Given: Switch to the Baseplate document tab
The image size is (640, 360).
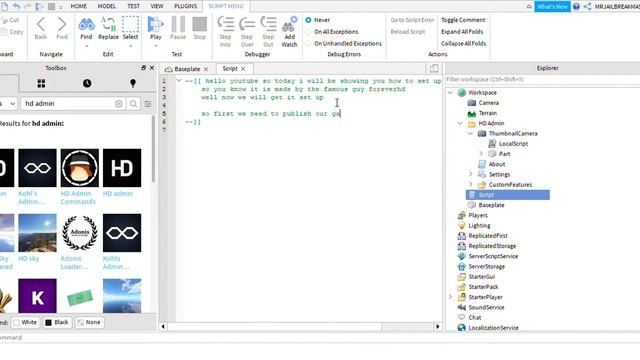Looking at the screenshot, I should 187,69.
